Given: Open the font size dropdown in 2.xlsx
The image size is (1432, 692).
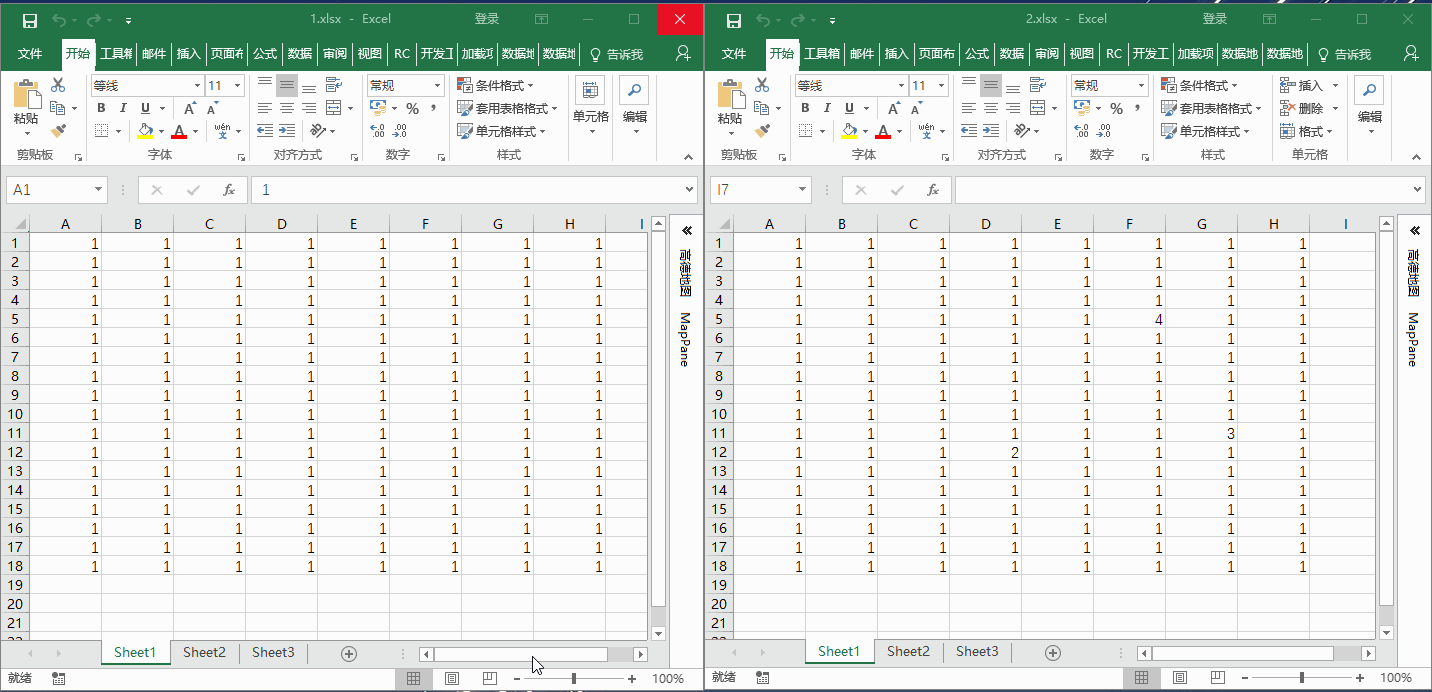Looking at the screenshot, I should click(x=942, y=86).
